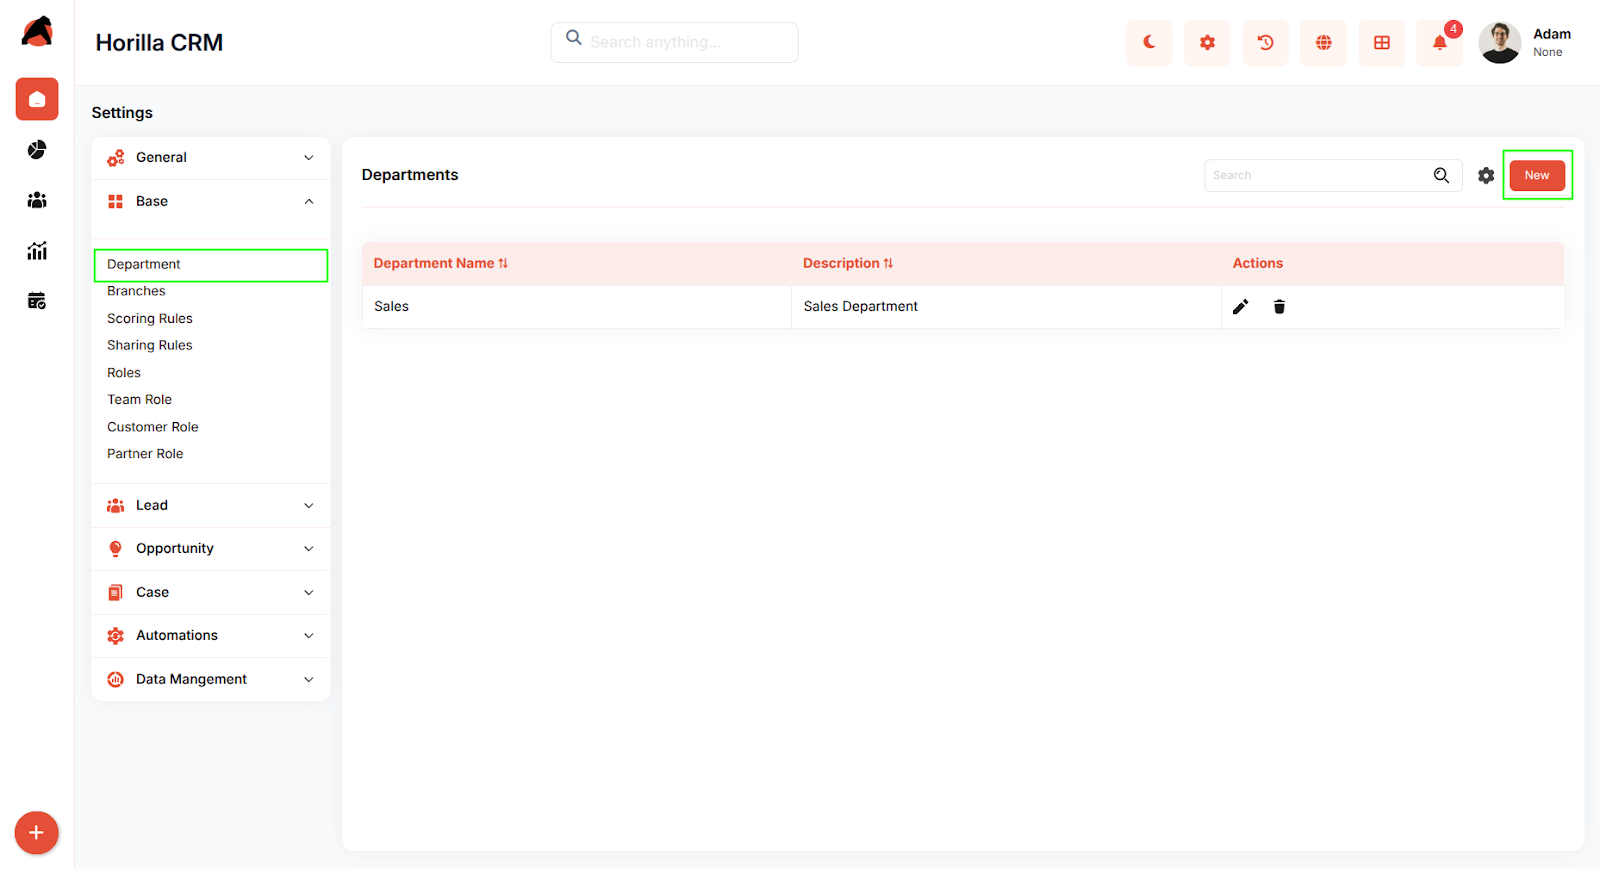
Task: Open the home icon in left sidebar
Action: point(37,99)
